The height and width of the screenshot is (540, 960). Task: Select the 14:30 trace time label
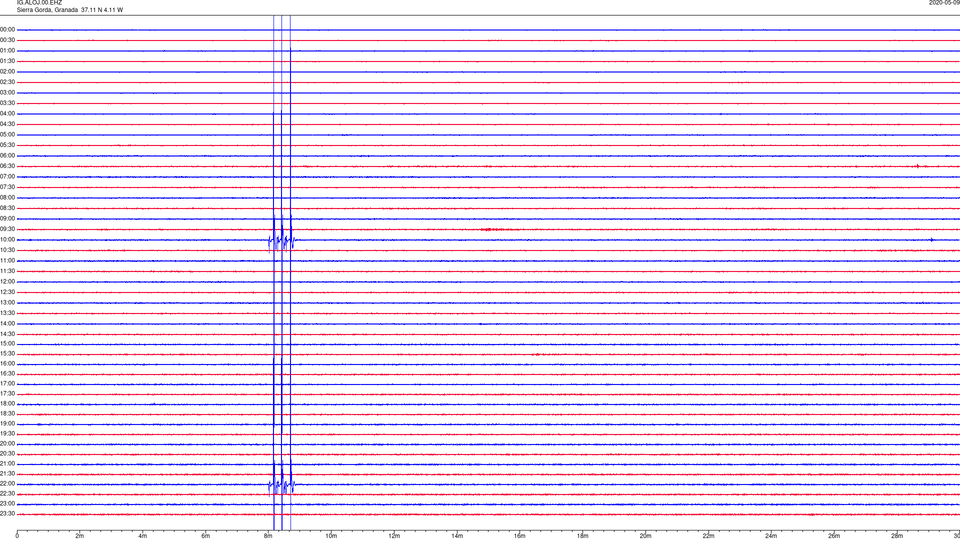(x=7, y=334)
